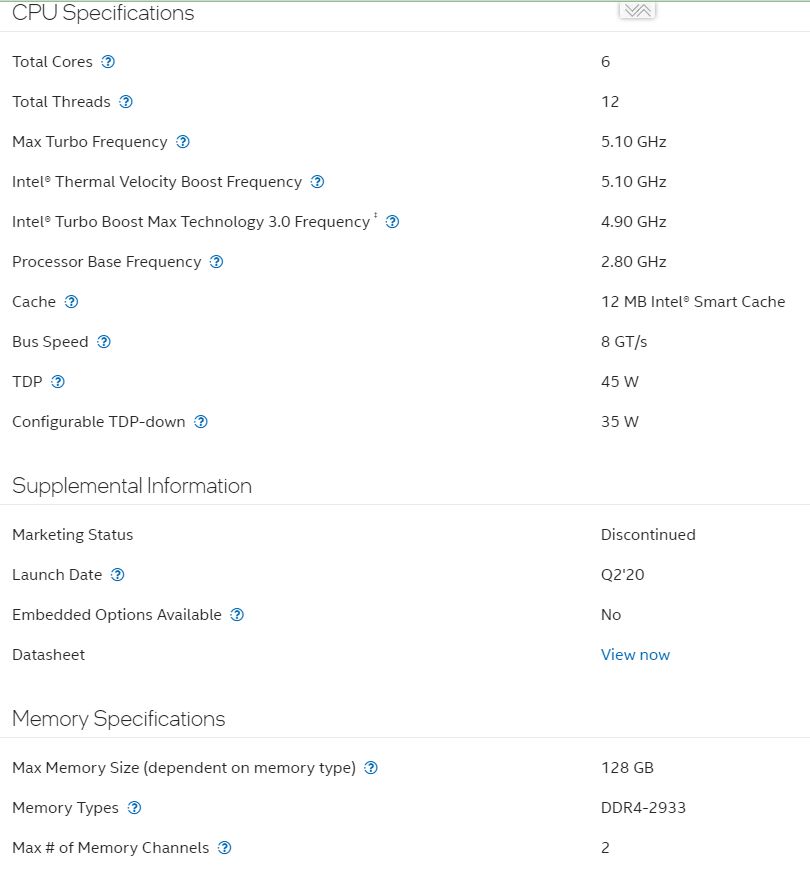This screenshot has width=810, height=881.
Task: Open Launch Date info icon
Action: coord(118,575)
